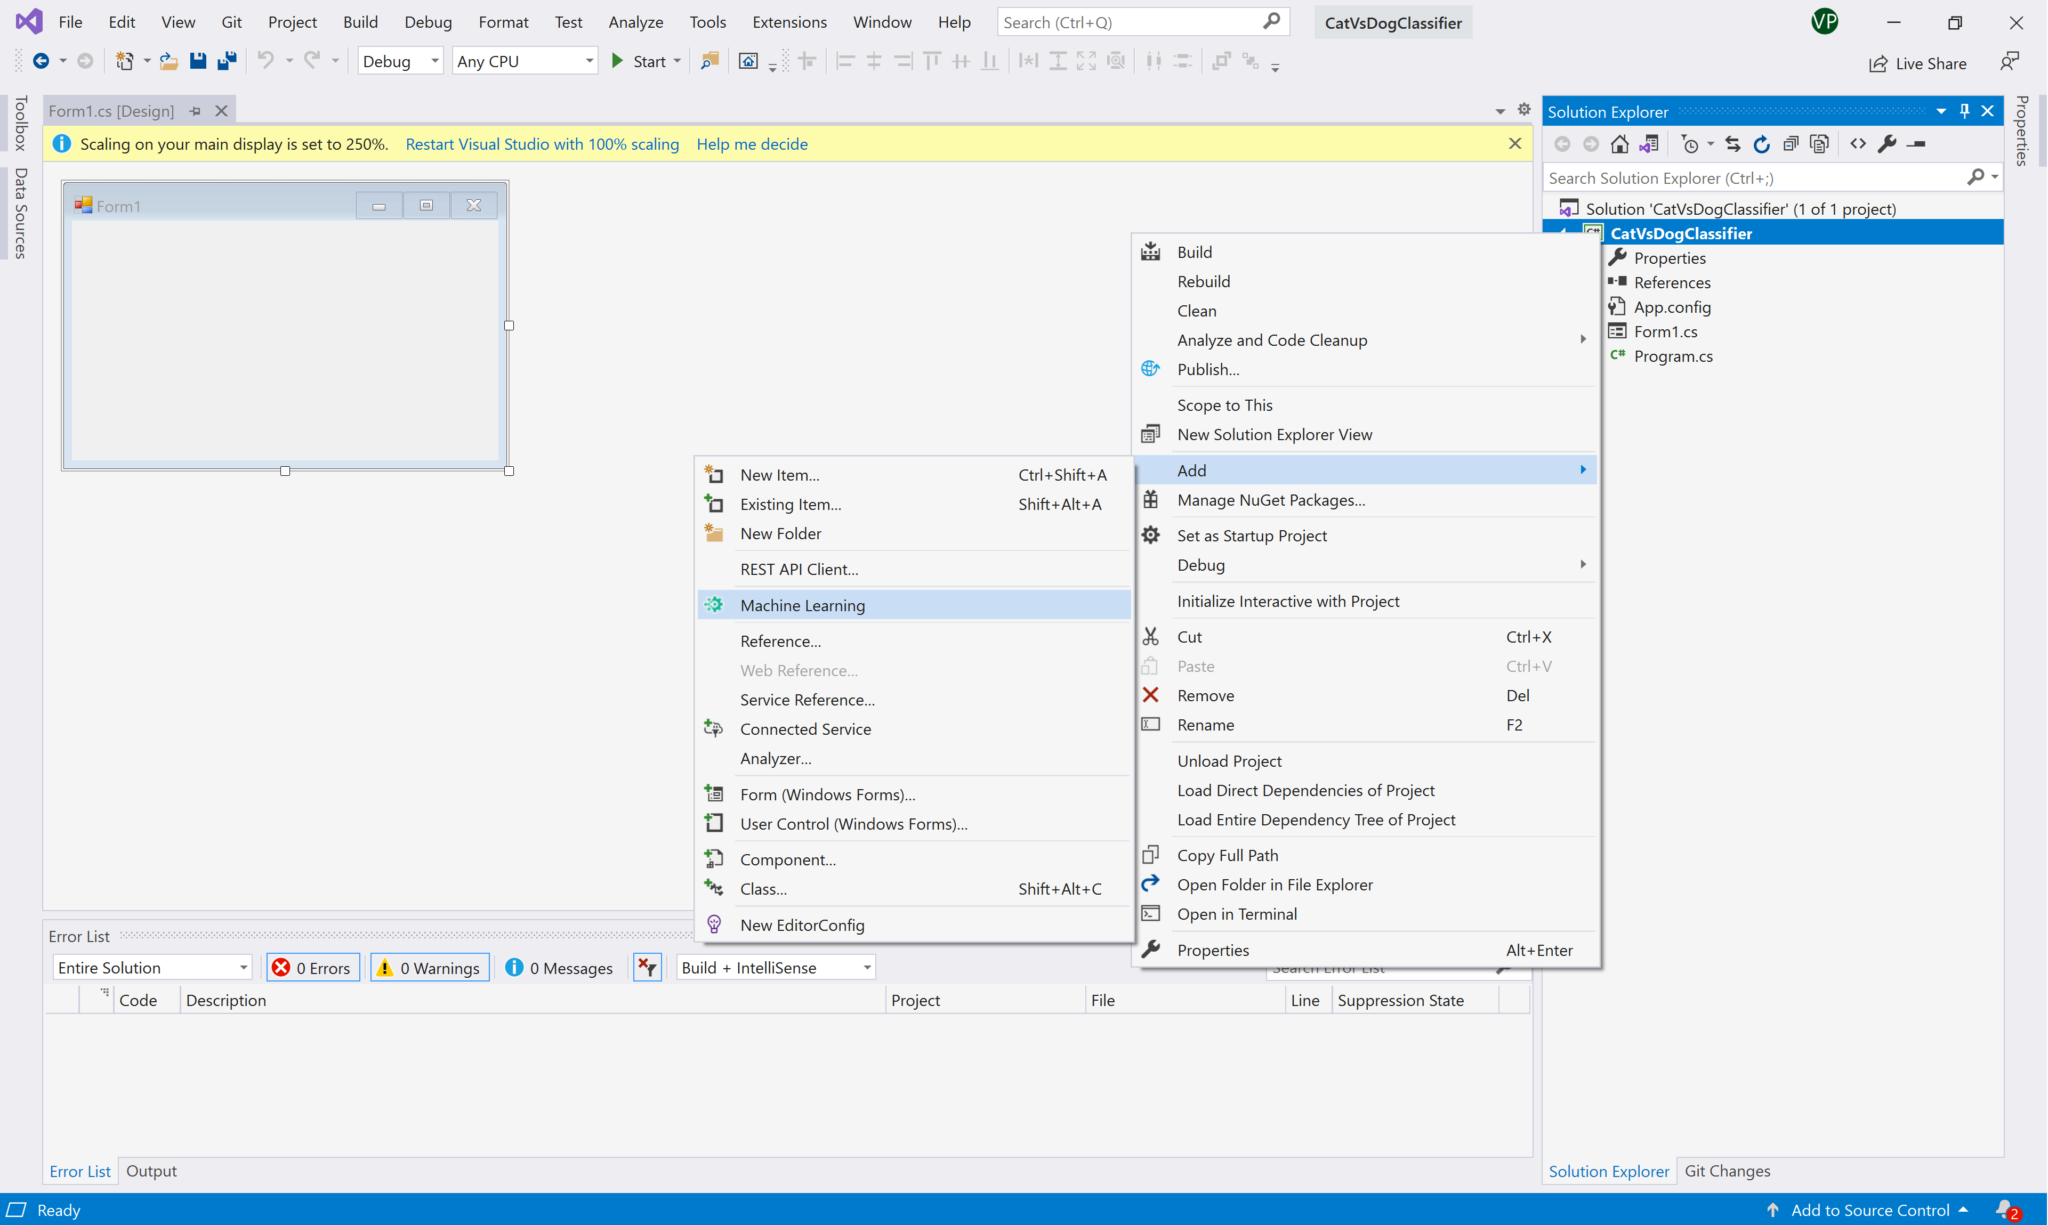Click View Code angle-brackets icon
This screenshot has width=2048, height=1225.
(1858, 144)
